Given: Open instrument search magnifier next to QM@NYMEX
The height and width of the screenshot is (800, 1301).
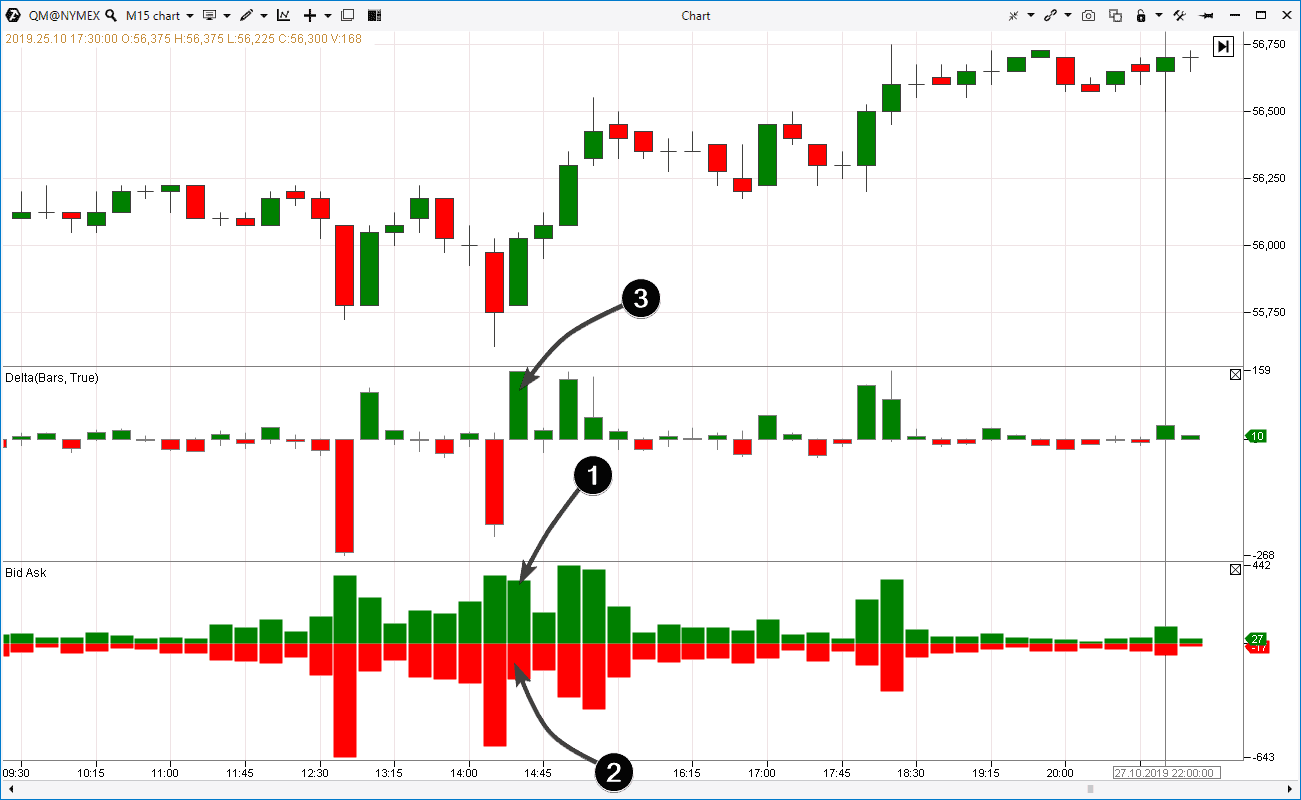Looking at the screenshot, I should point(111,15).
